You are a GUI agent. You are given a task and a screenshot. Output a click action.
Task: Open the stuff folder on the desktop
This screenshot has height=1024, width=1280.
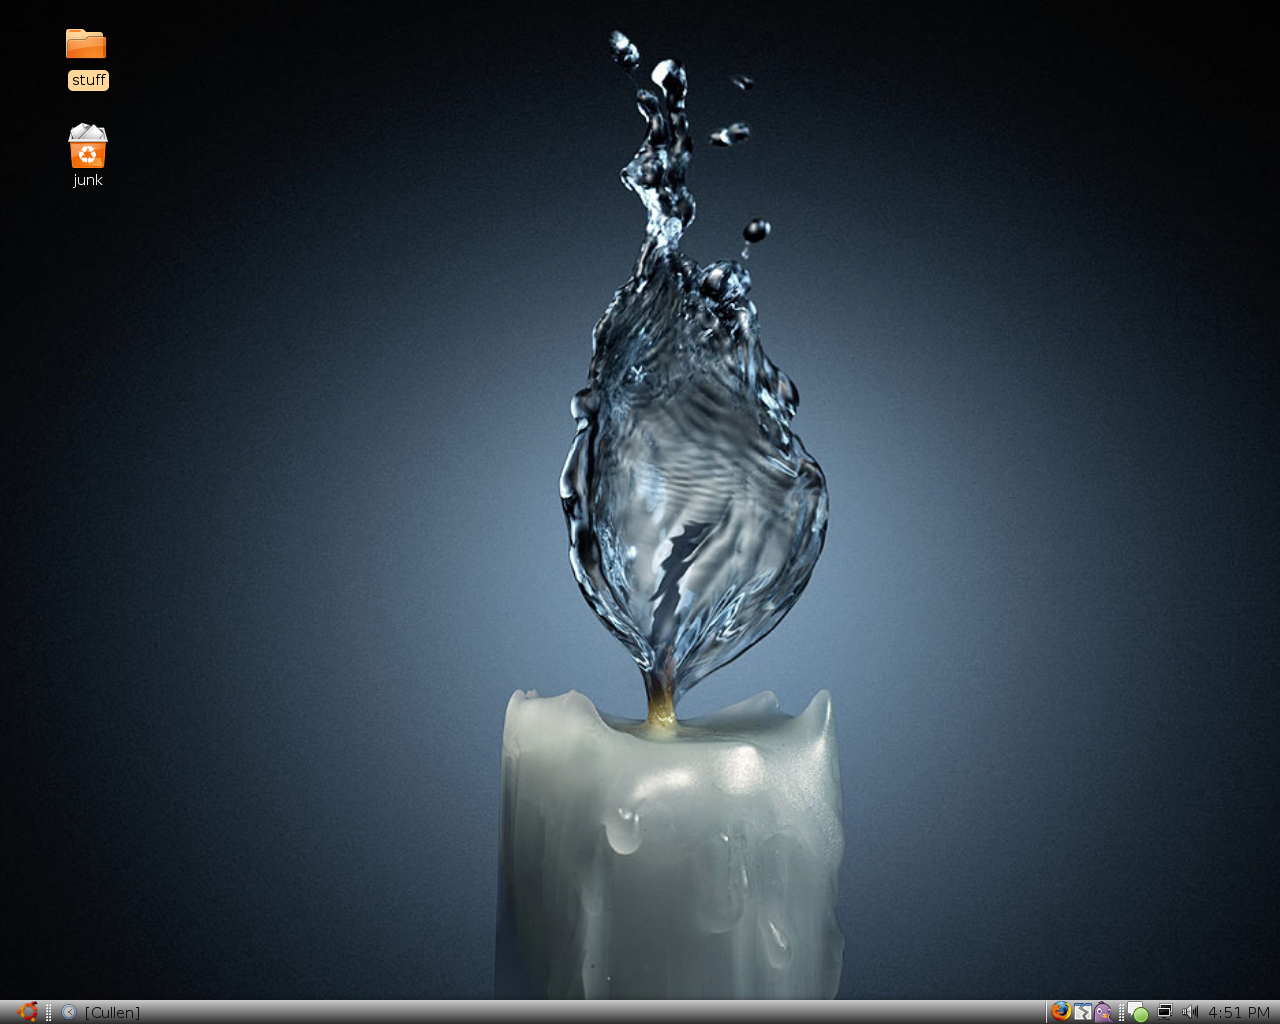pyautogui.click(x=87, y=44)
